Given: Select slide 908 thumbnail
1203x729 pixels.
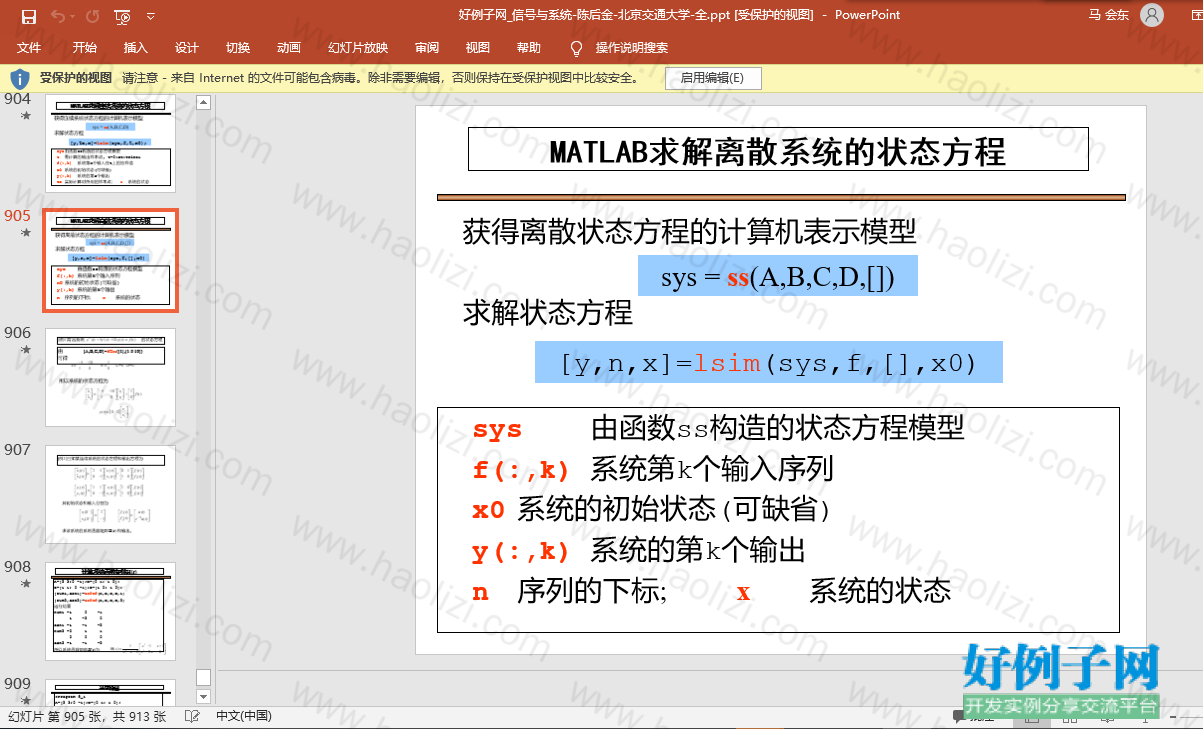Looking at the screenshot, I should pyautogui.click(x=110, y=611).
